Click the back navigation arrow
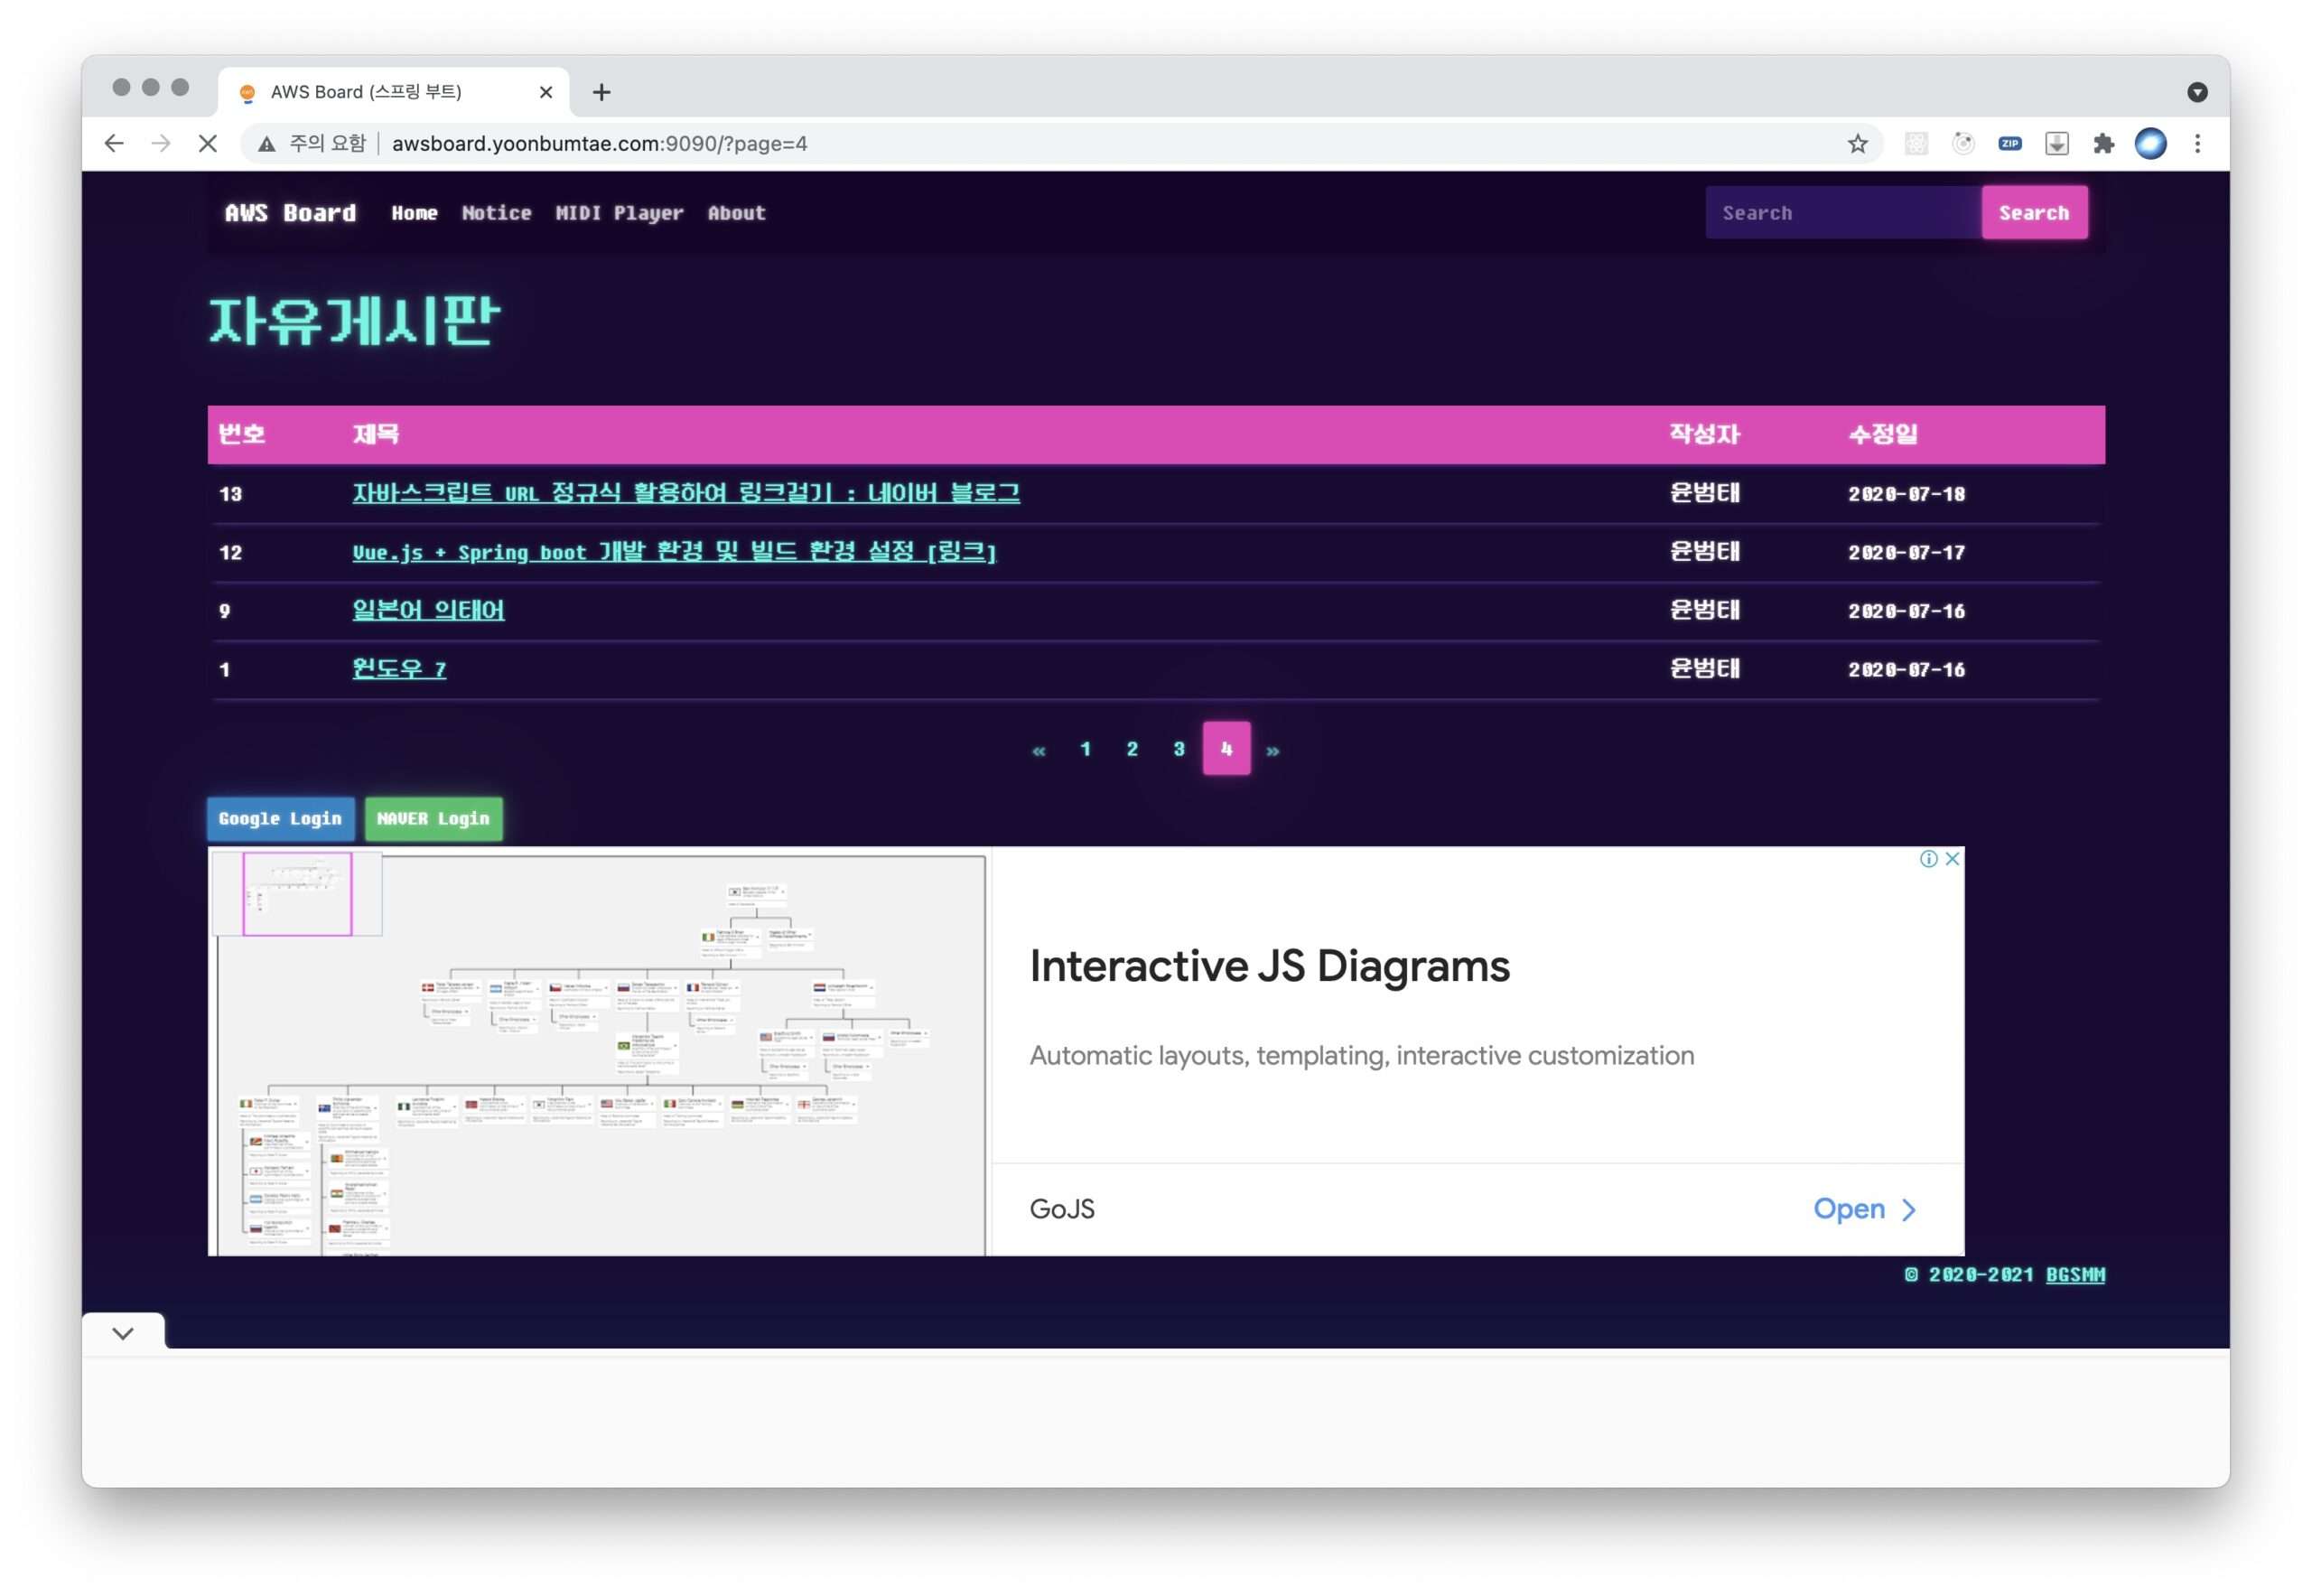This screenshot has height=1596, width=2312. (114, 144)
